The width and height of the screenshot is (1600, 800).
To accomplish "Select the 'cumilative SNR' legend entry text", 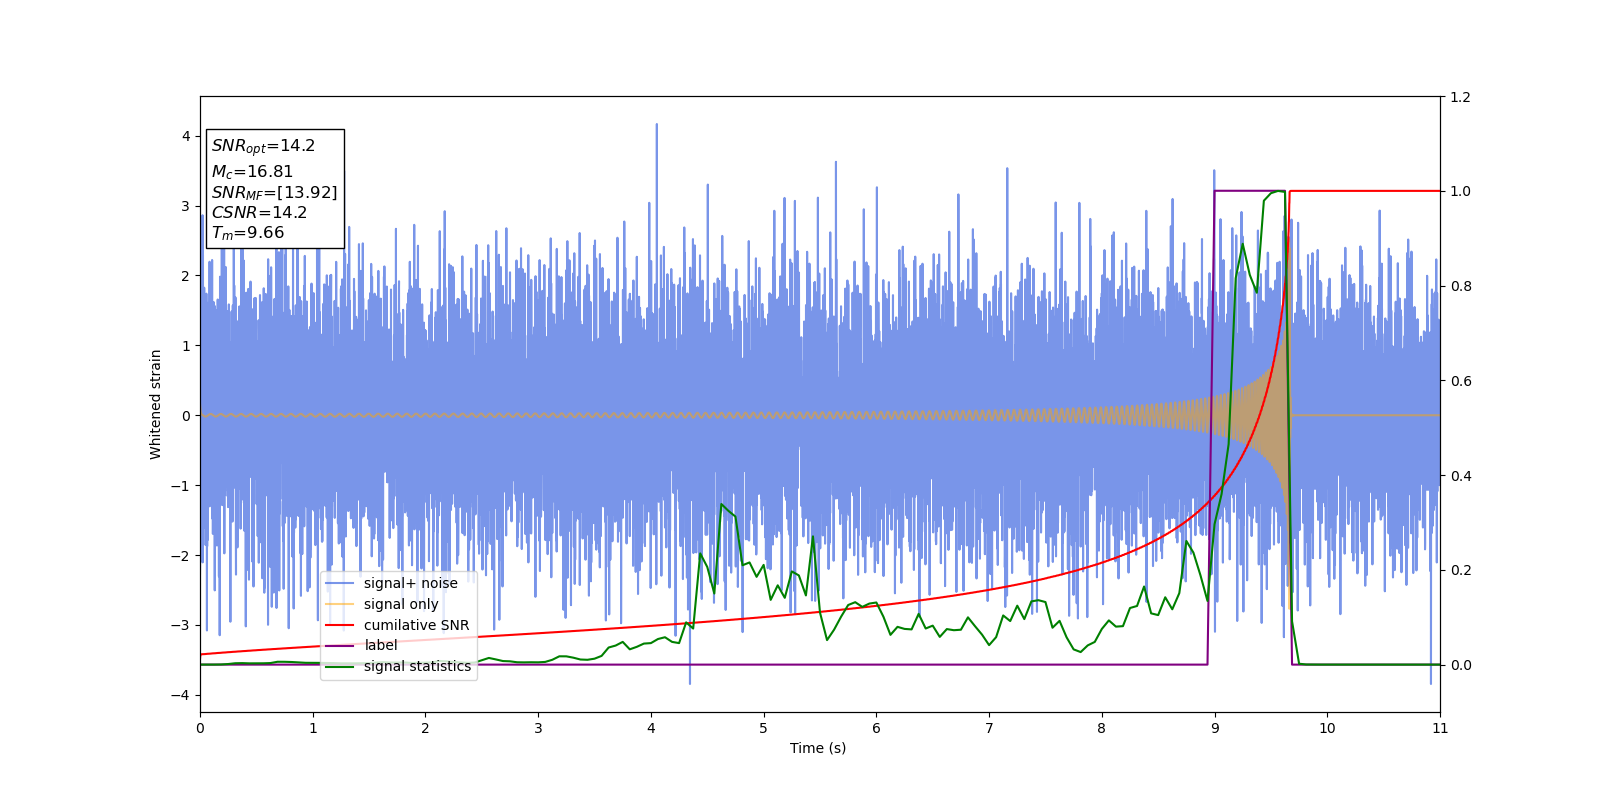I will click(x=416, y=625).
